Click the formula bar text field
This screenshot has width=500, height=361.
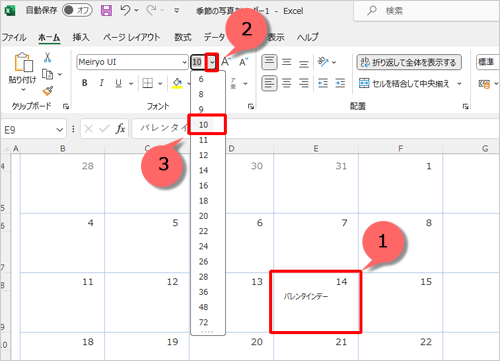coord(315,128)
